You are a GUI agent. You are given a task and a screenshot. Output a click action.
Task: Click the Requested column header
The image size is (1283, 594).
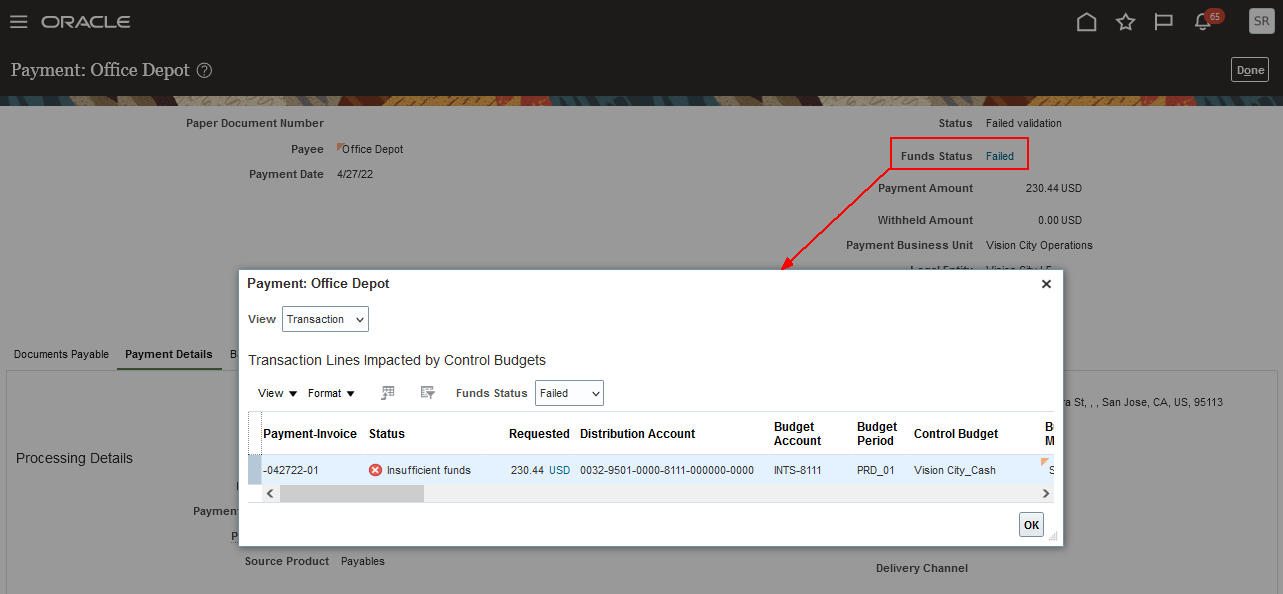coord(539,434)
